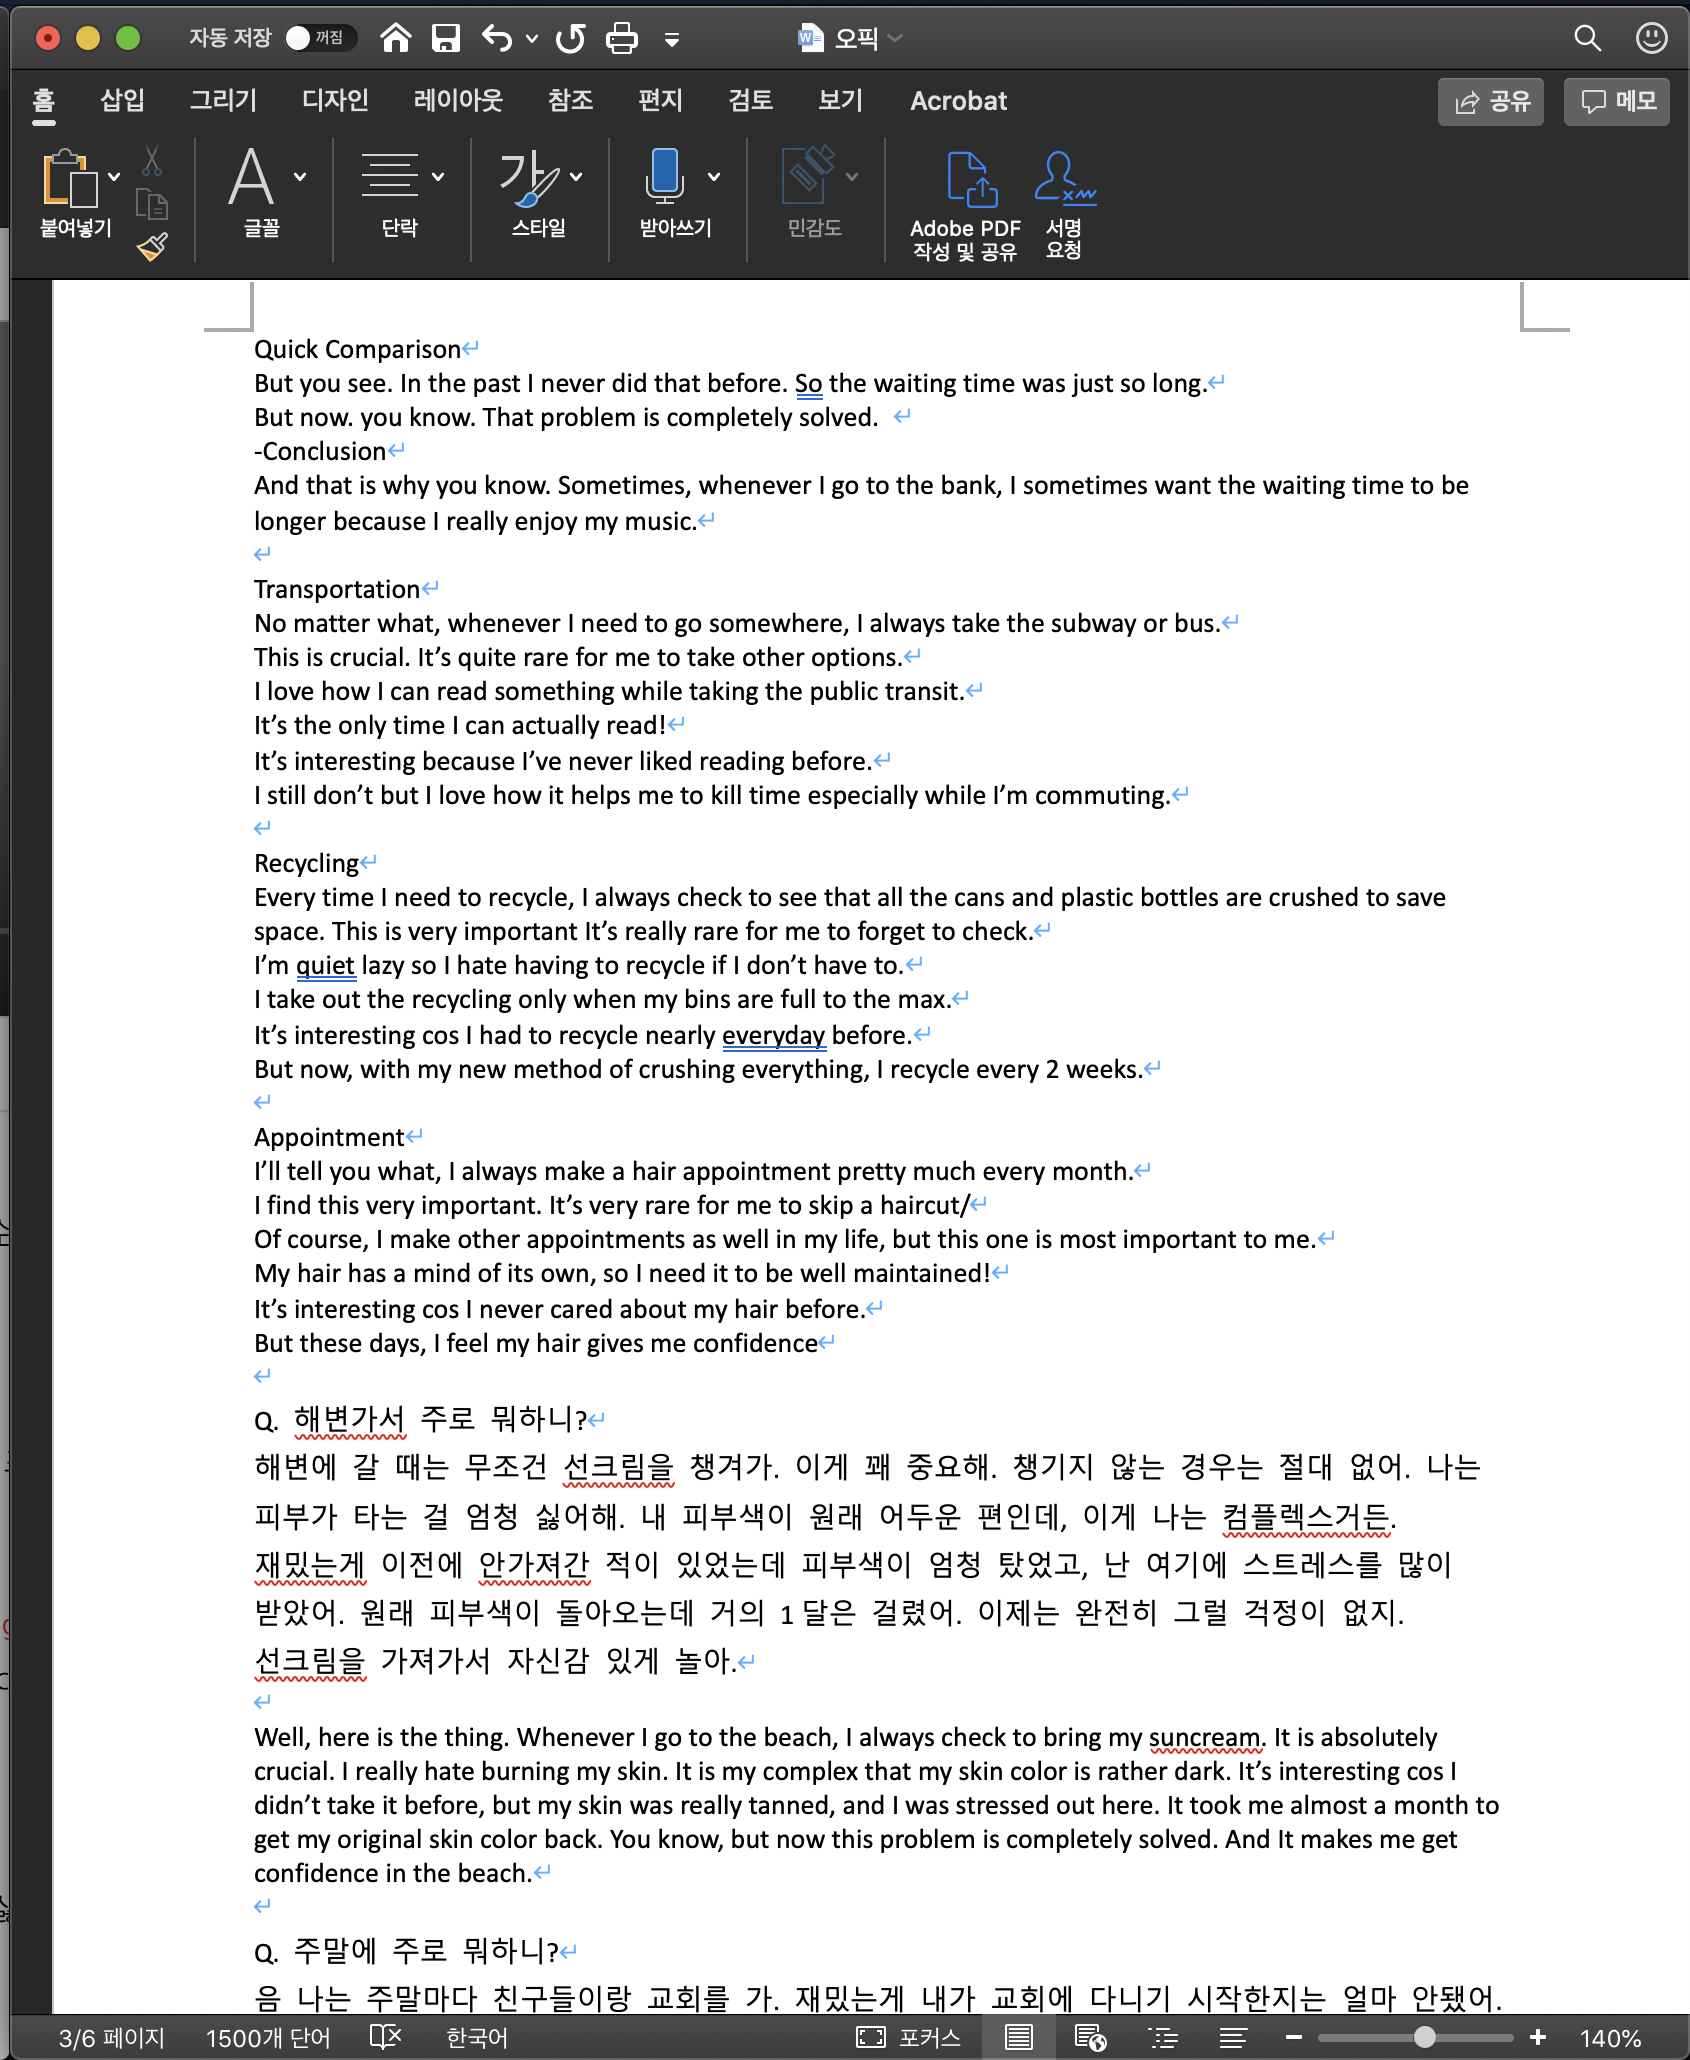Image resolution: width=1690 pixels, height=2060 pixels.
Task: Zoom in with the plus button
Action: (x=1538, y=2037)
